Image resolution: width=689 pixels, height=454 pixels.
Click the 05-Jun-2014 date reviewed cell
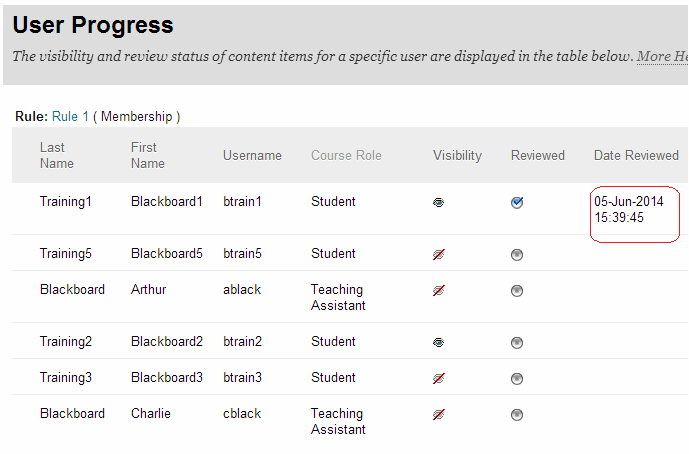[629, 210]
